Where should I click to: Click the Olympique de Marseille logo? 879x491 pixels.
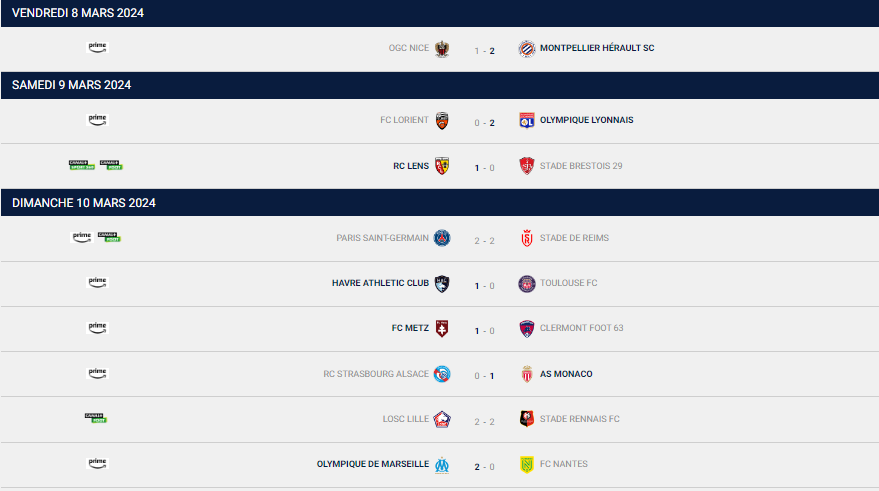click(442, 465)
